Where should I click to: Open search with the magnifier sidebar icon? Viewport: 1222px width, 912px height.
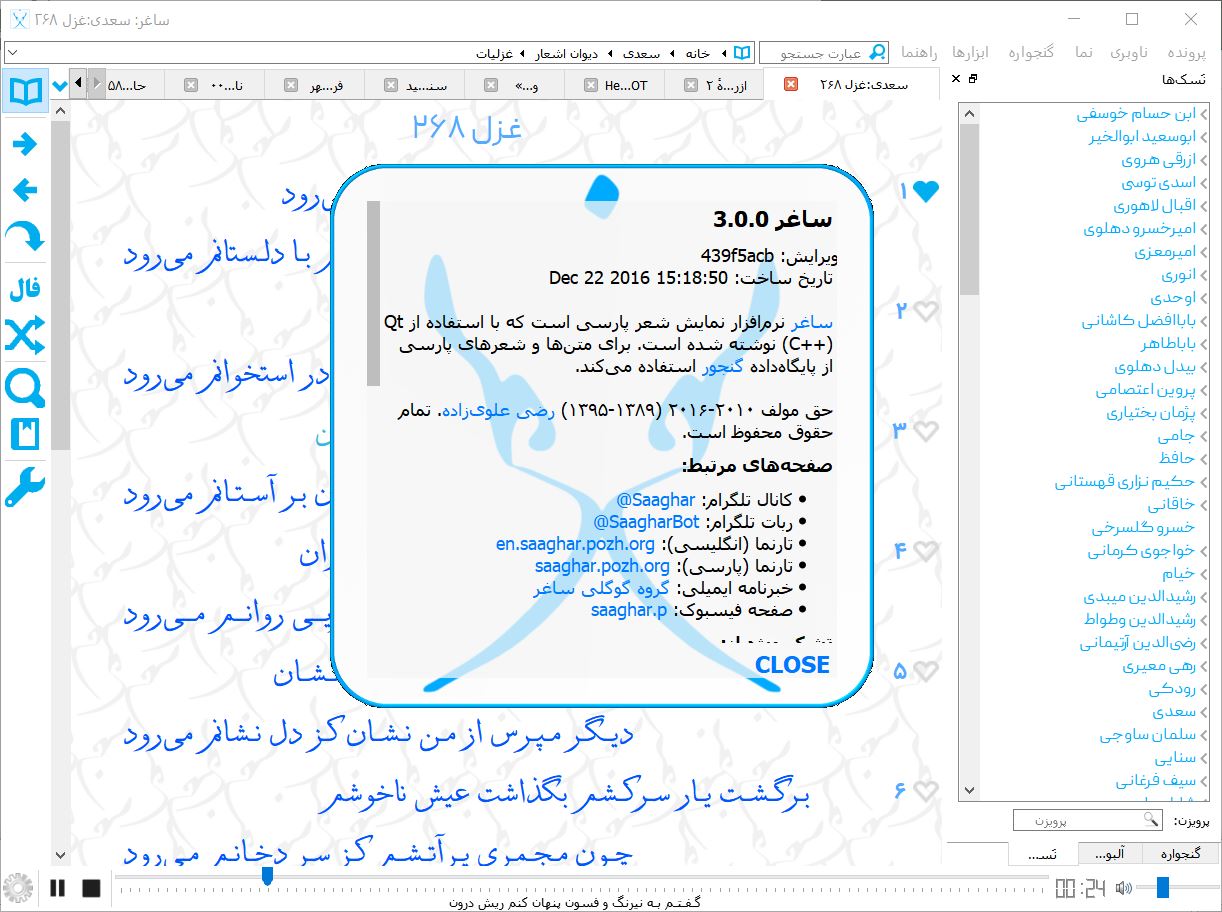pyautogui.click(x=25, y=388)
